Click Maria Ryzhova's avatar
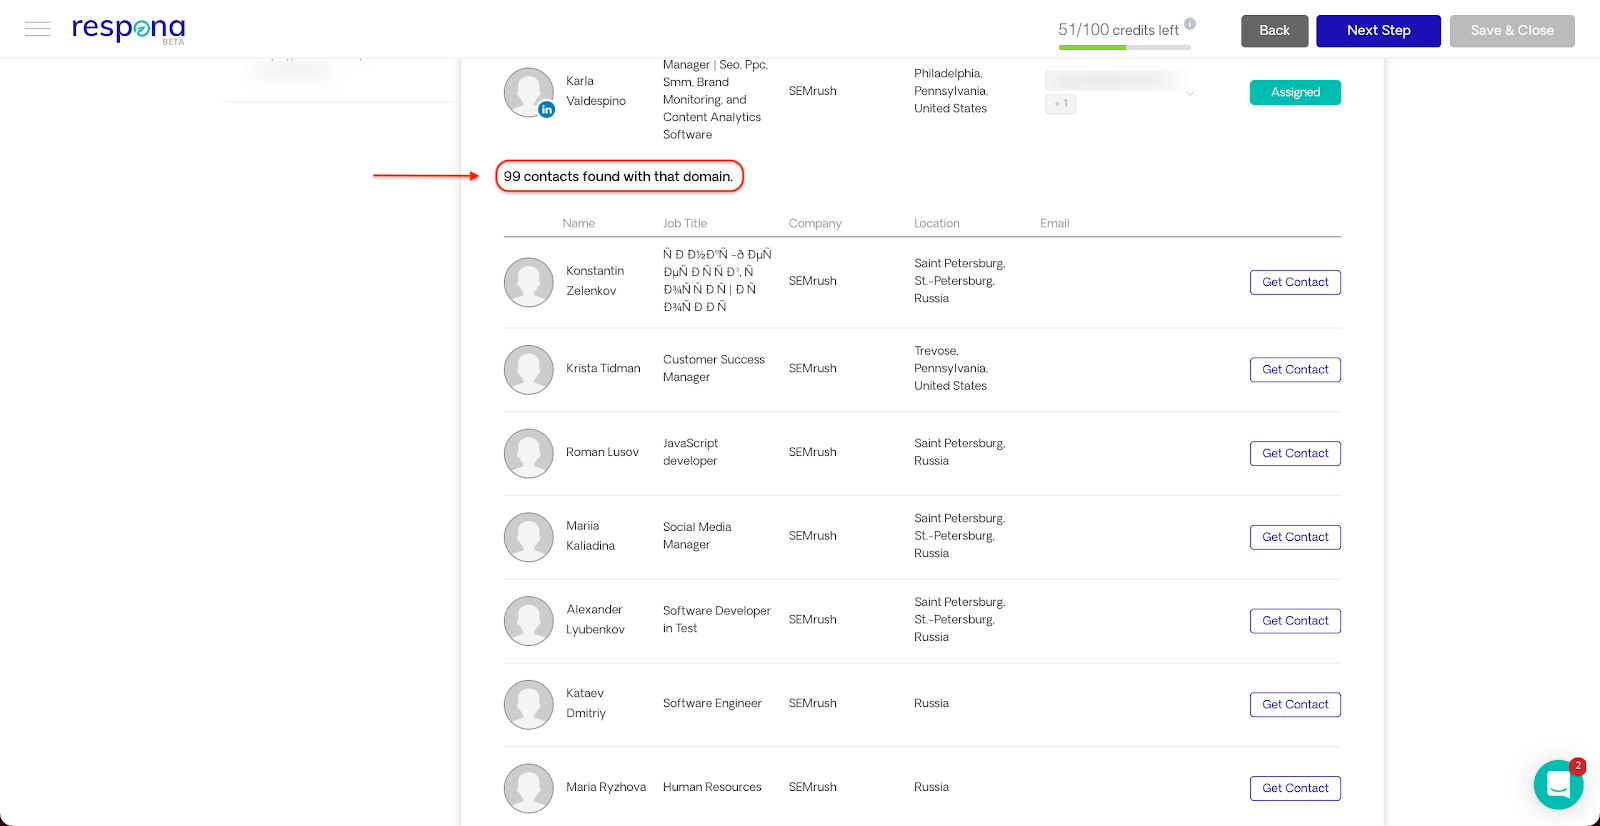 [x=529, y=789]
